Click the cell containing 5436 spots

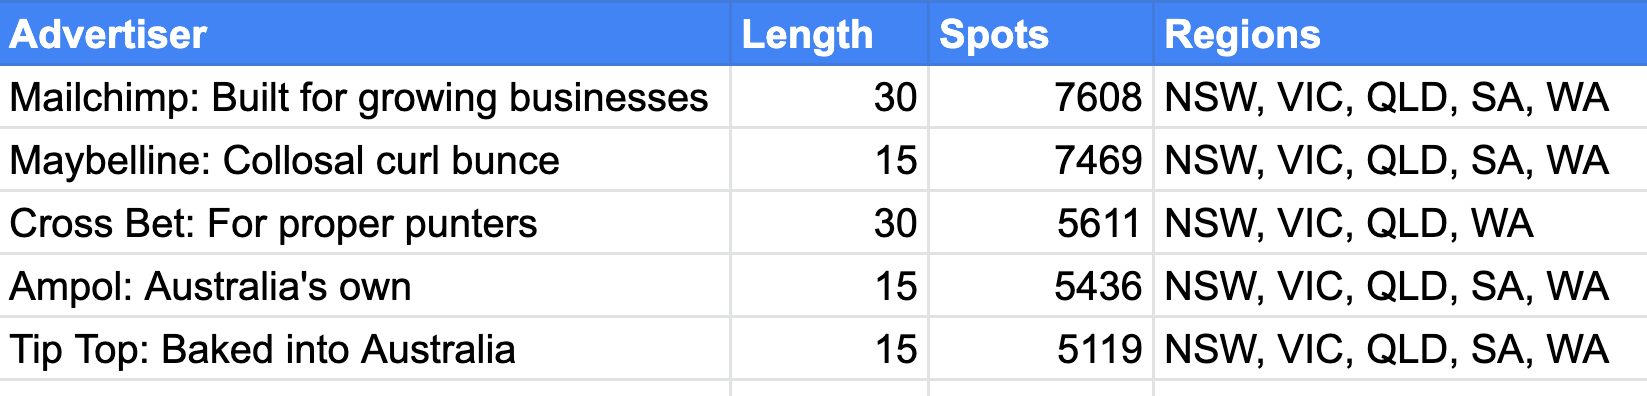1041,286
